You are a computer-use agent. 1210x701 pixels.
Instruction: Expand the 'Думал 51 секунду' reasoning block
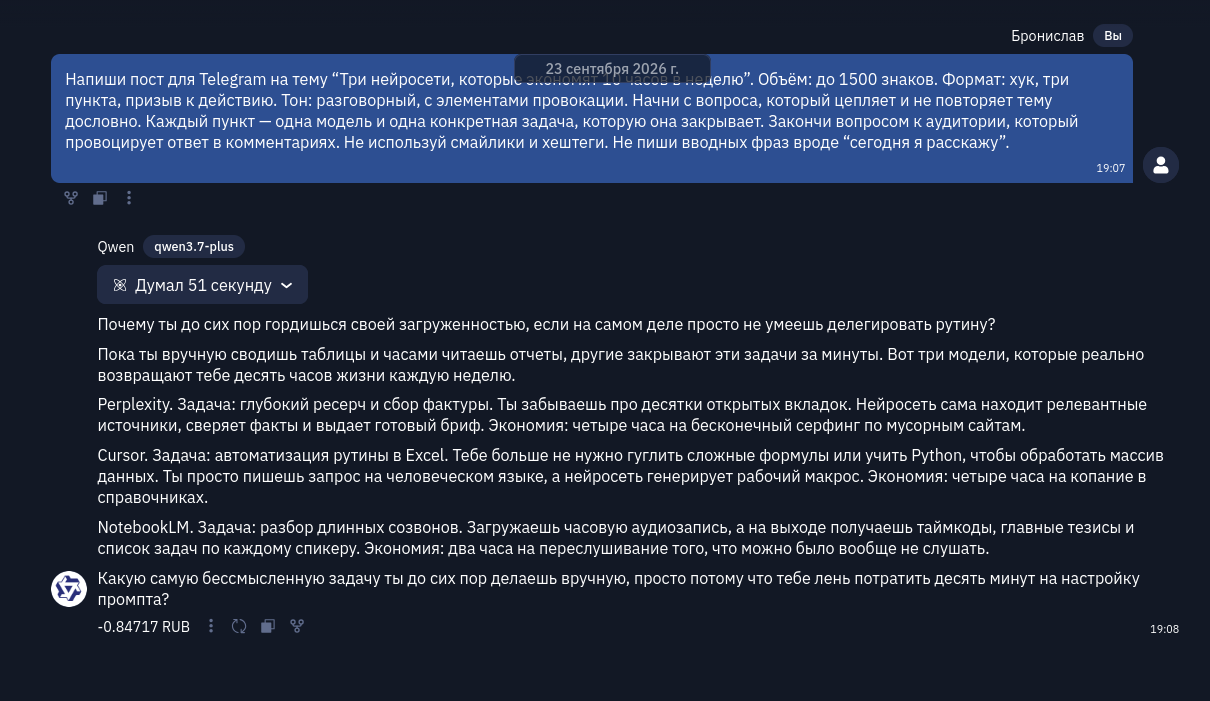coord(202,285)
